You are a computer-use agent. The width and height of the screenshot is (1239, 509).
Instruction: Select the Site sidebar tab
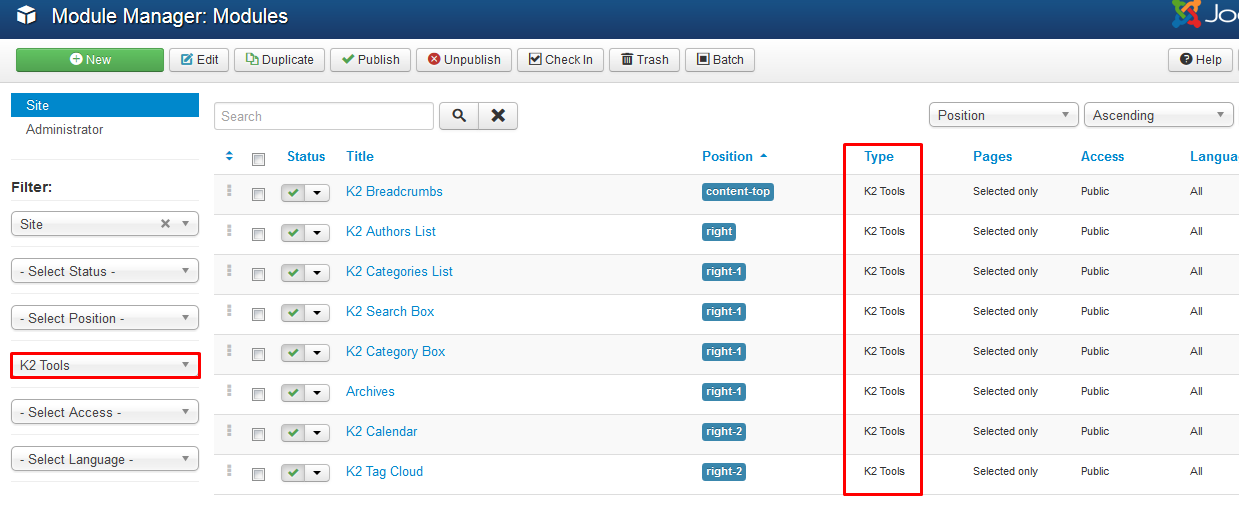[105, 105]
